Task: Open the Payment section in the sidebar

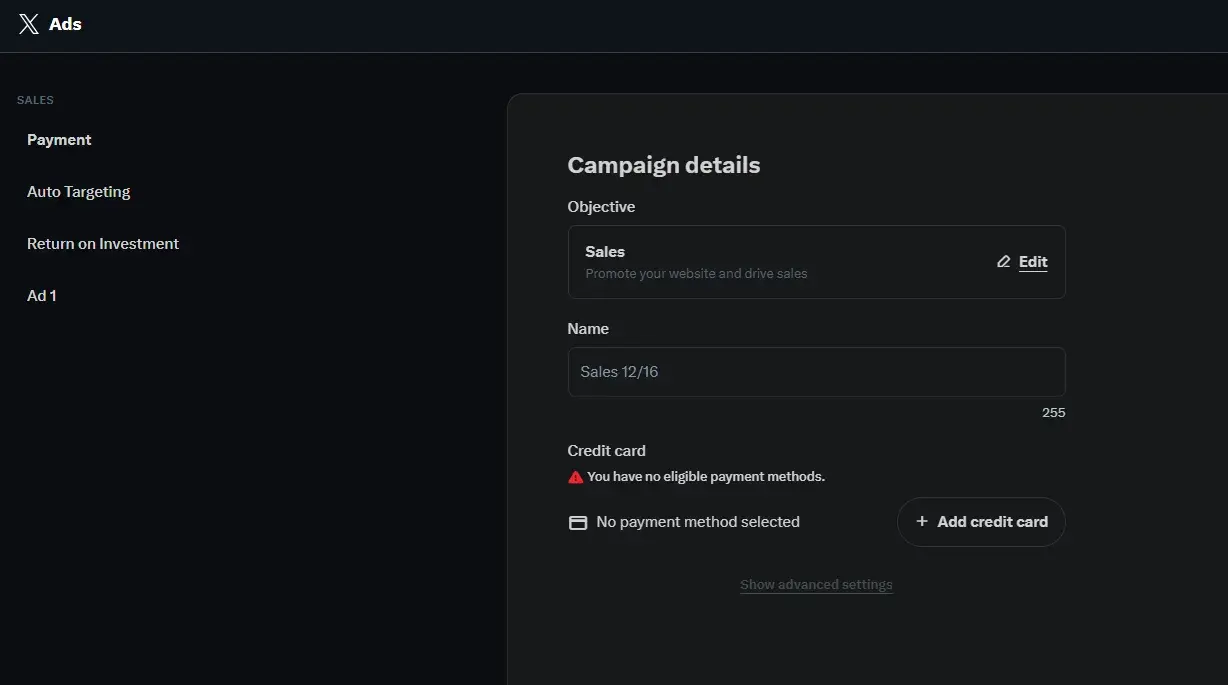Action: (x=59, y=140)
